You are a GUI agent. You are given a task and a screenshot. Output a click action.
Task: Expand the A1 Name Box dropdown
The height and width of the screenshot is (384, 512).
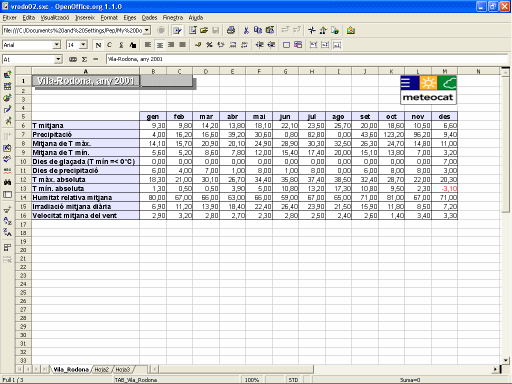58,59
